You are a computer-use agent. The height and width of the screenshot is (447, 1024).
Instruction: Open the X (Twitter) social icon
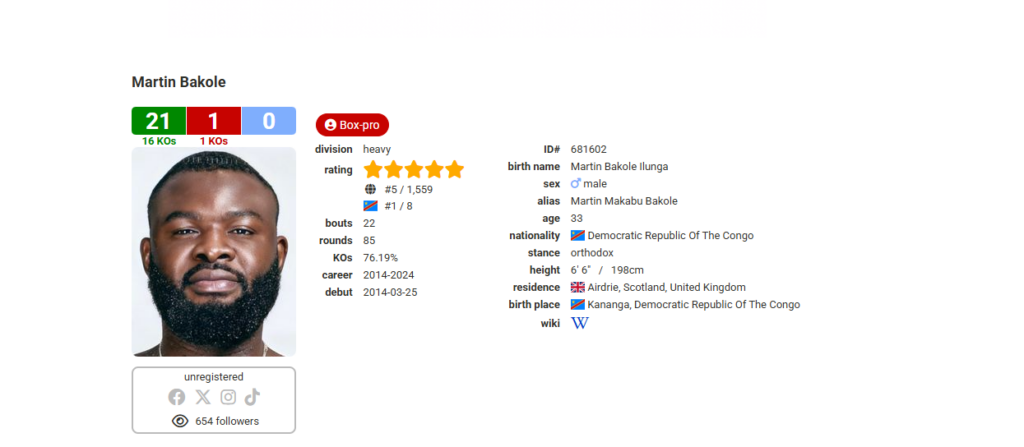[x=202, y=397]
